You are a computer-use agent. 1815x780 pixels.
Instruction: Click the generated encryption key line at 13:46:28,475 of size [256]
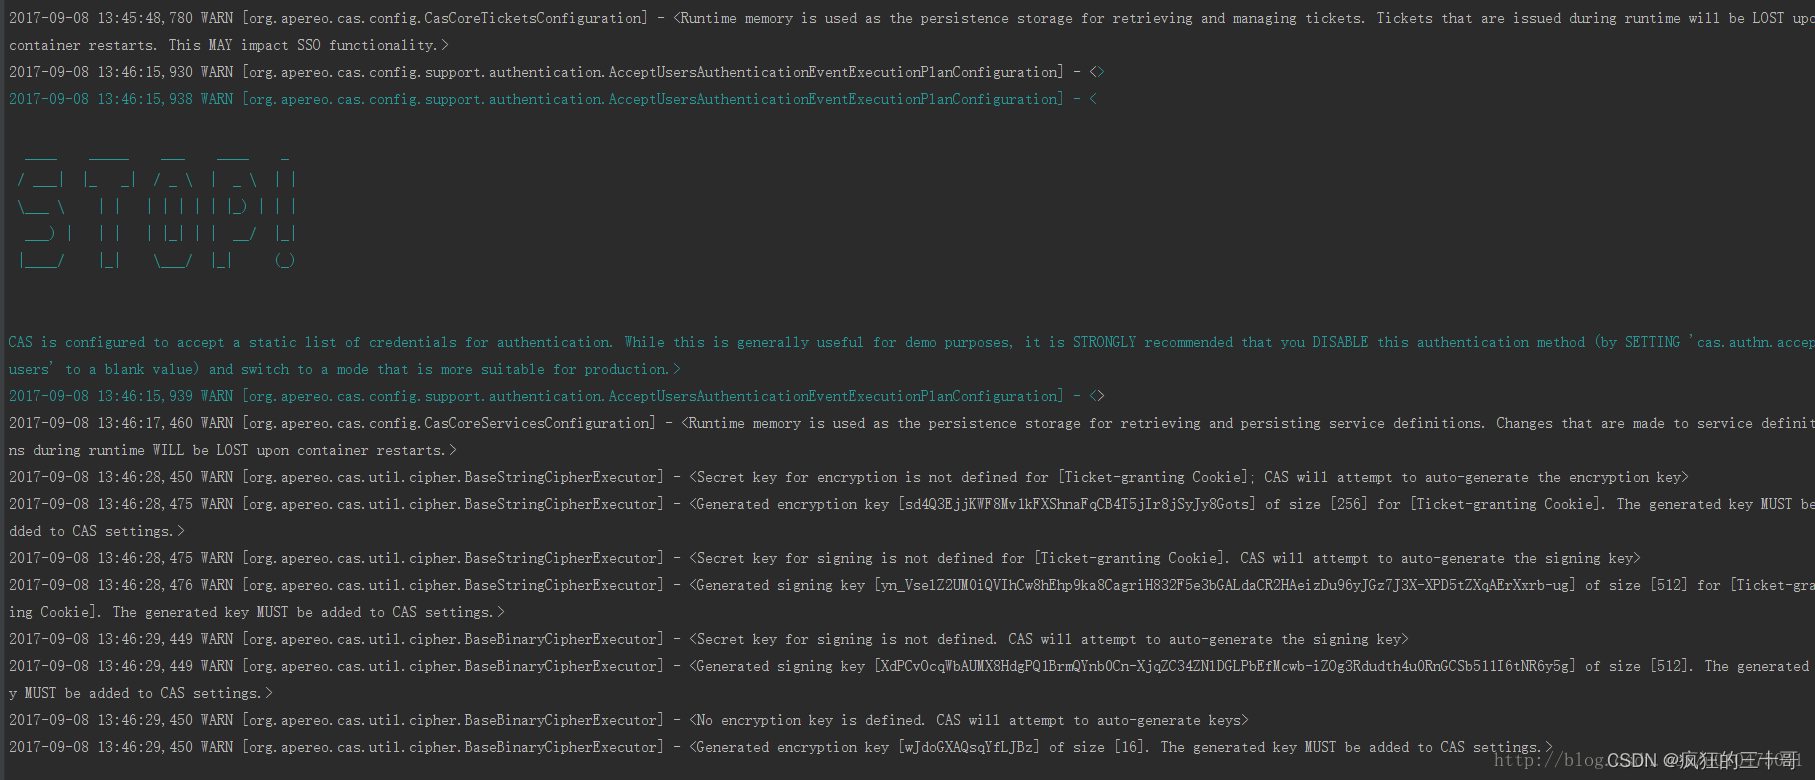pyautogui.click(x=911, y=504)
